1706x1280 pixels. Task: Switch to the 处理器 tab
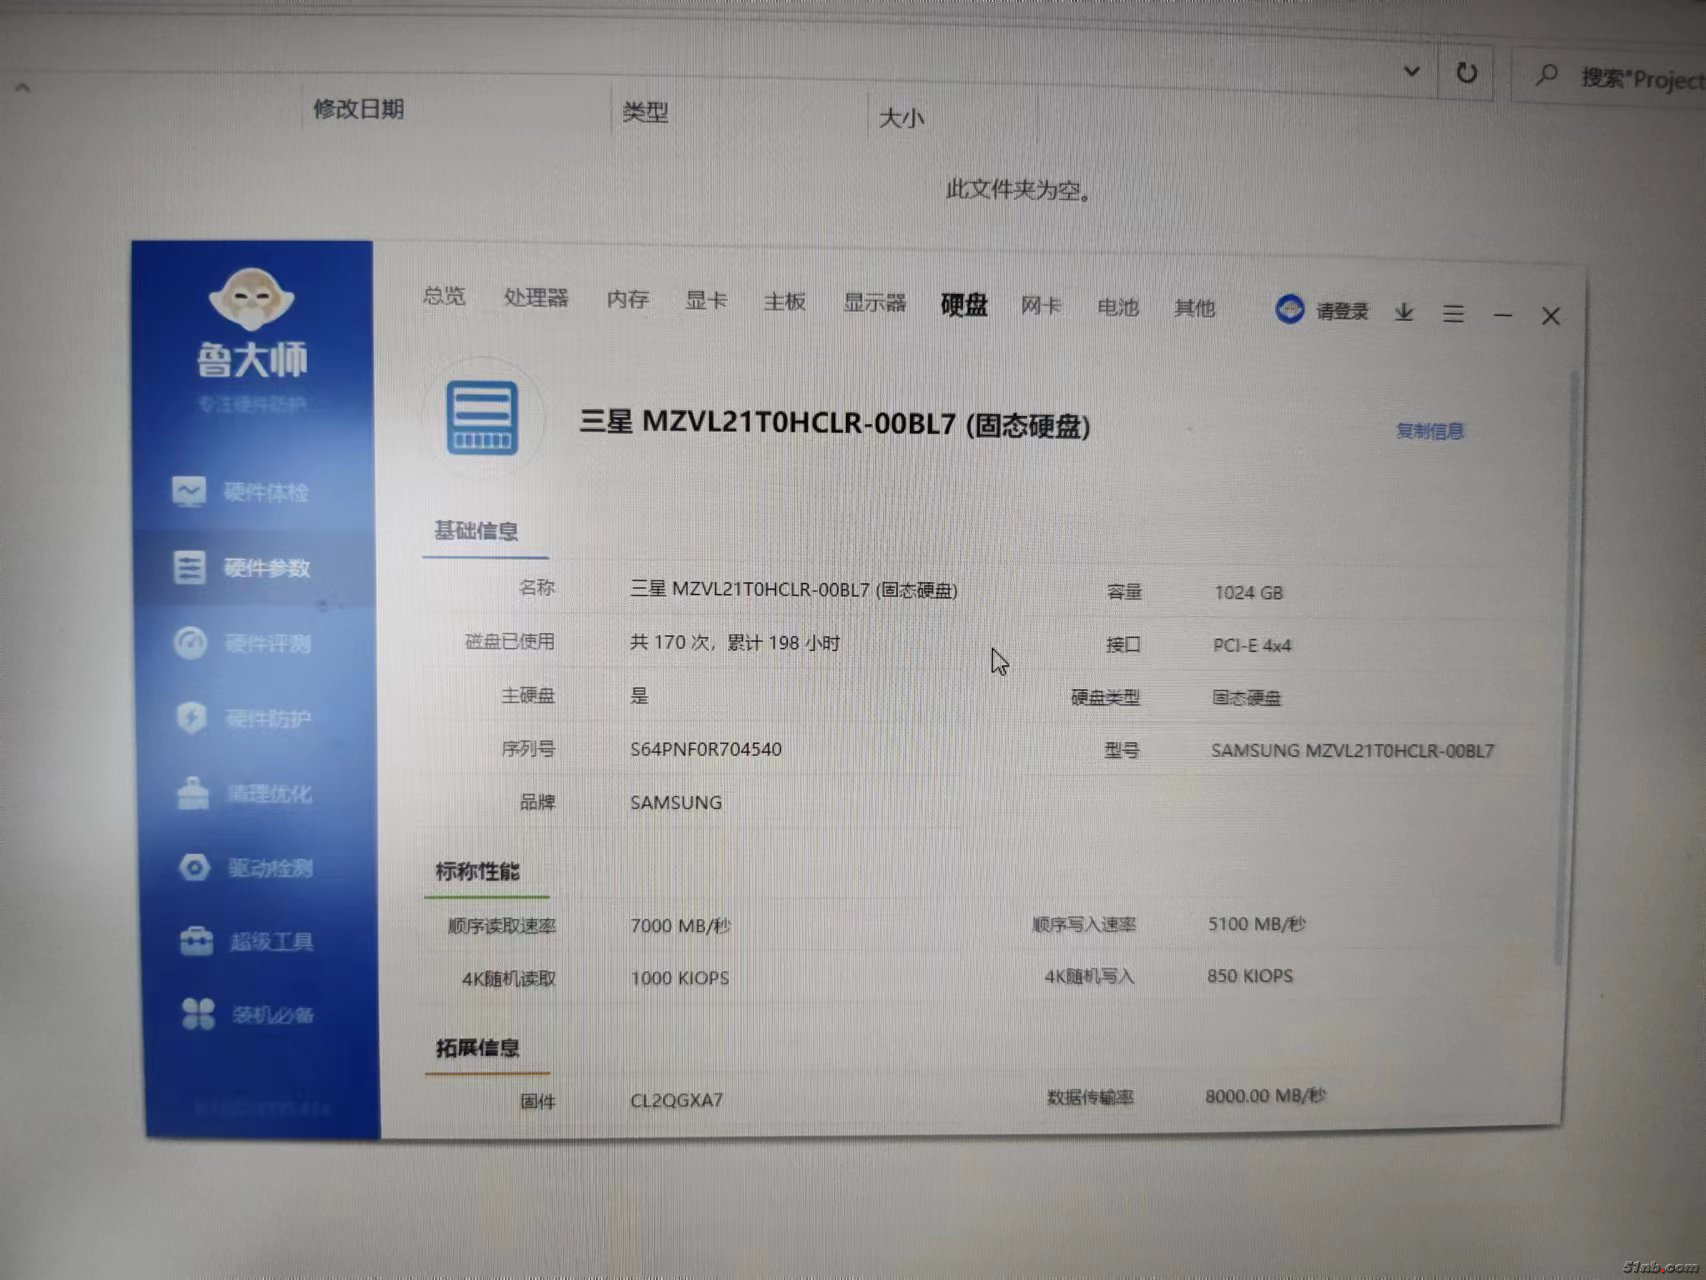point(536,298)
